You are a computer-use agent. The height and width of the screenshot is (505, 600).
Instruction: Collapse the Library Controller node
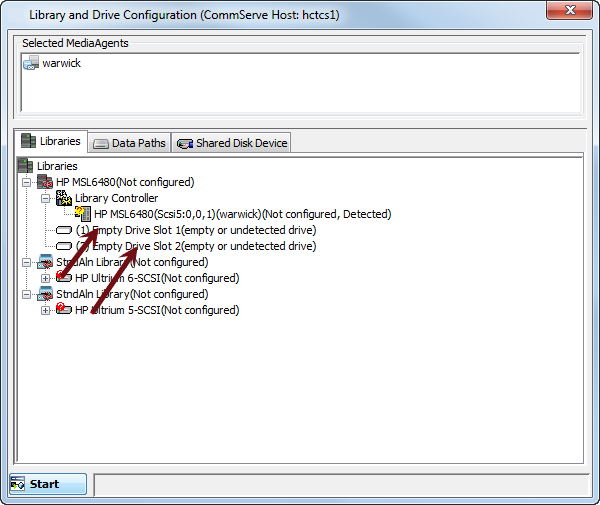point(46,198)
